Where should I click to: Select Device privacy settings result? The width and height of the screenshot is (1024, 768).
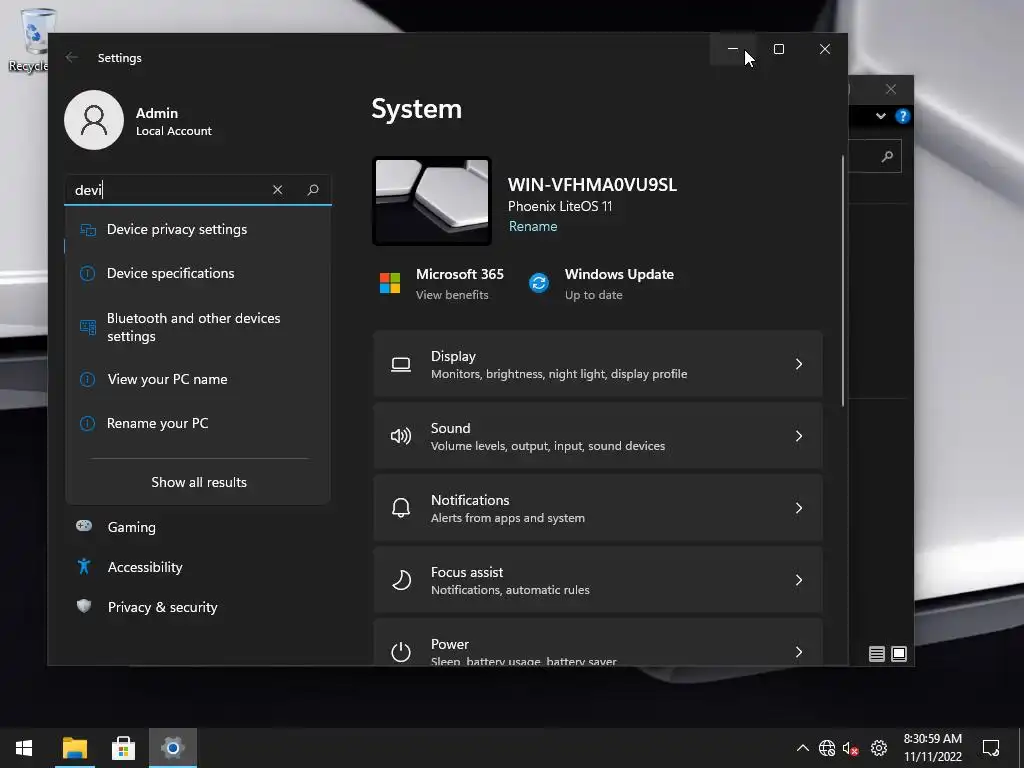tap(198, 229)
